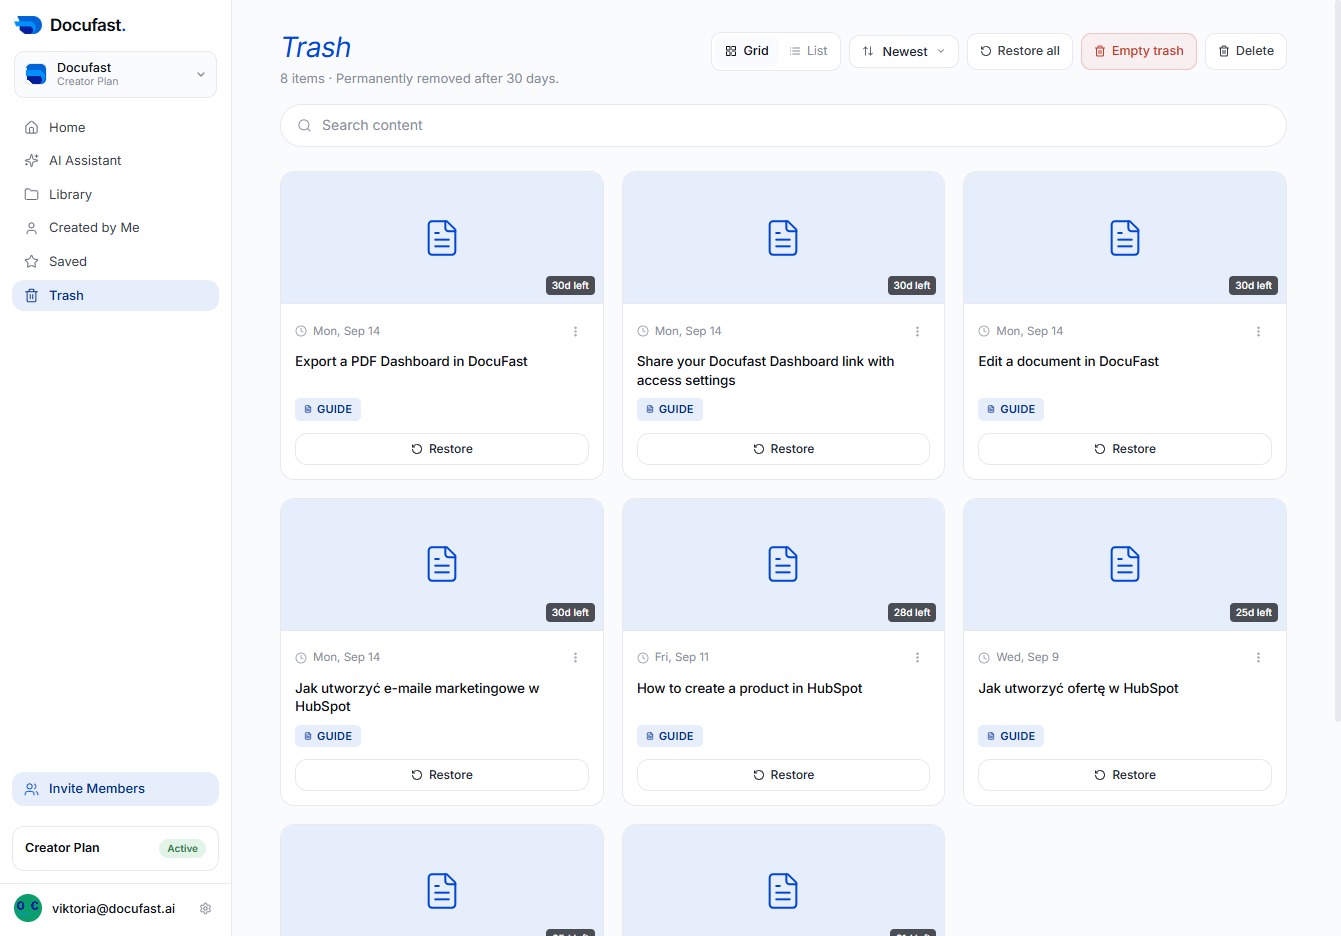Open the Docufast workspace switcher dropdown

(x=115, y=75)
